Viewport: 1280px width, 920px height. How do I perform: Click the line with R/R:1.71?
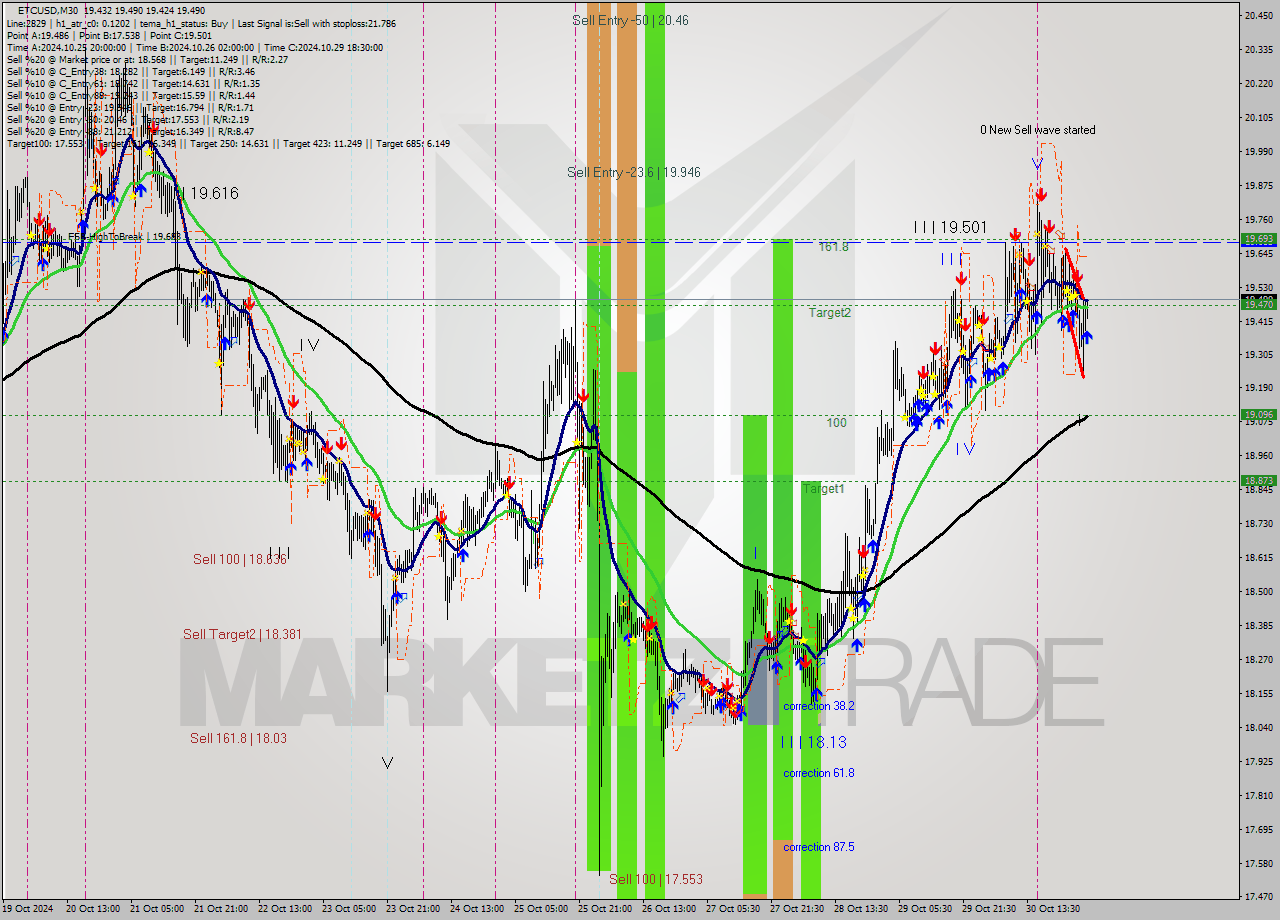pos(130,107)
